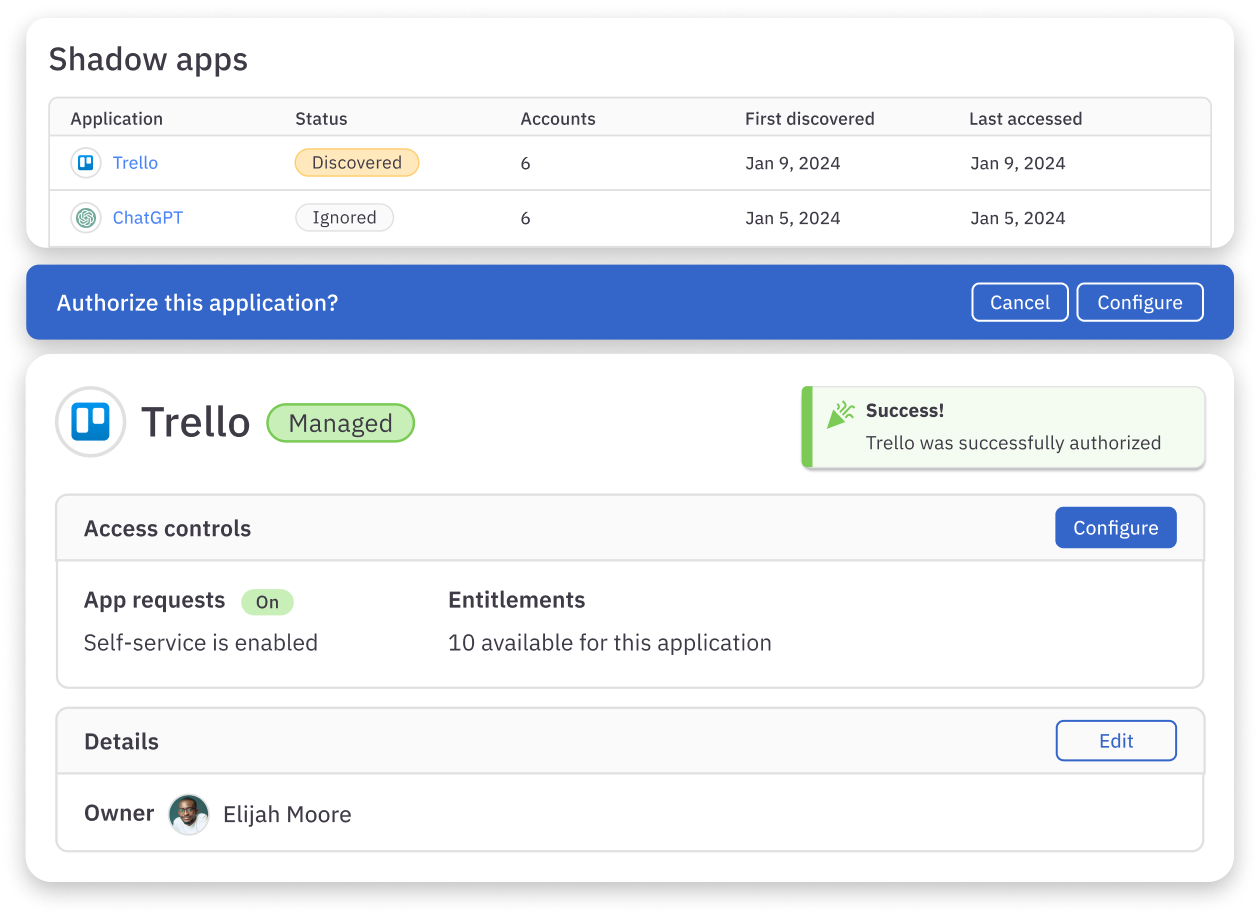Image resolution: width=1260 pixels, height=916 pixels.
Task: Sort by the Accounts column header
Action: (557, 119)
